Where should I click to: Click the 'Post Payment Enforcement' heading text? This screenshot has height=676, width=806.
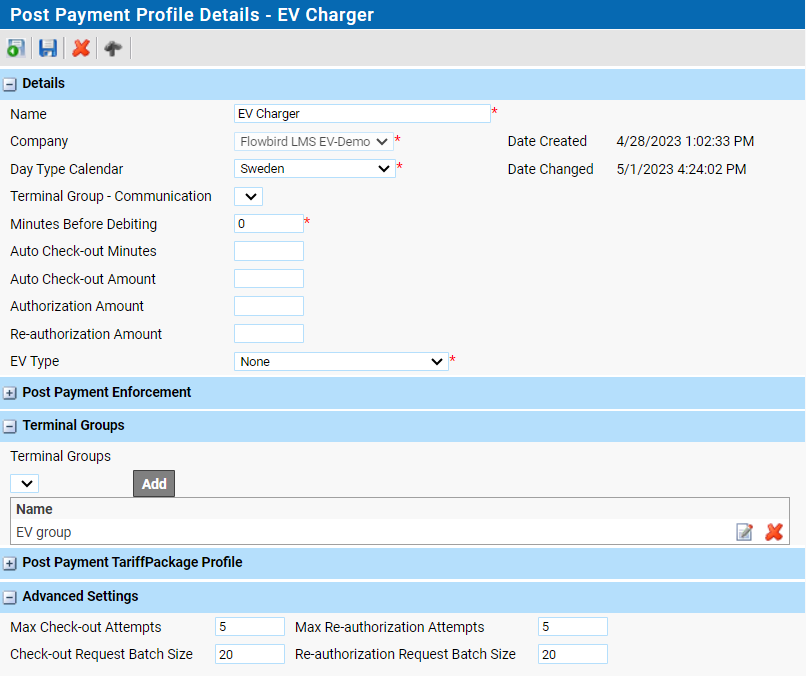(x=106, y=392)
